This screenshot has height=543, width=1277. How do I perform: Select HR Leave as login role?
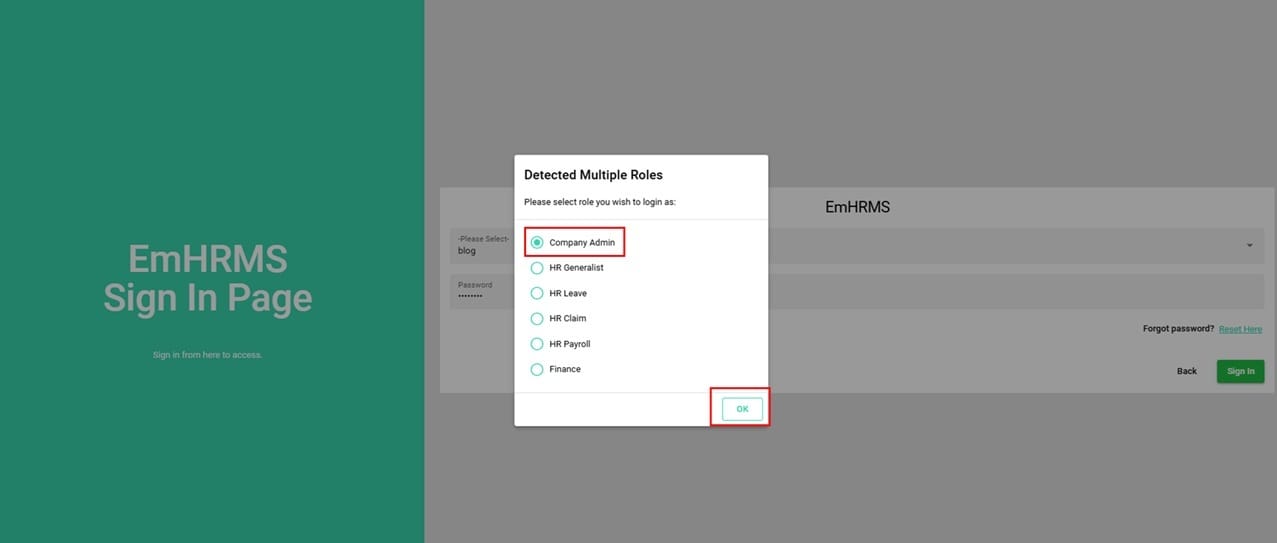coord(537,294)
